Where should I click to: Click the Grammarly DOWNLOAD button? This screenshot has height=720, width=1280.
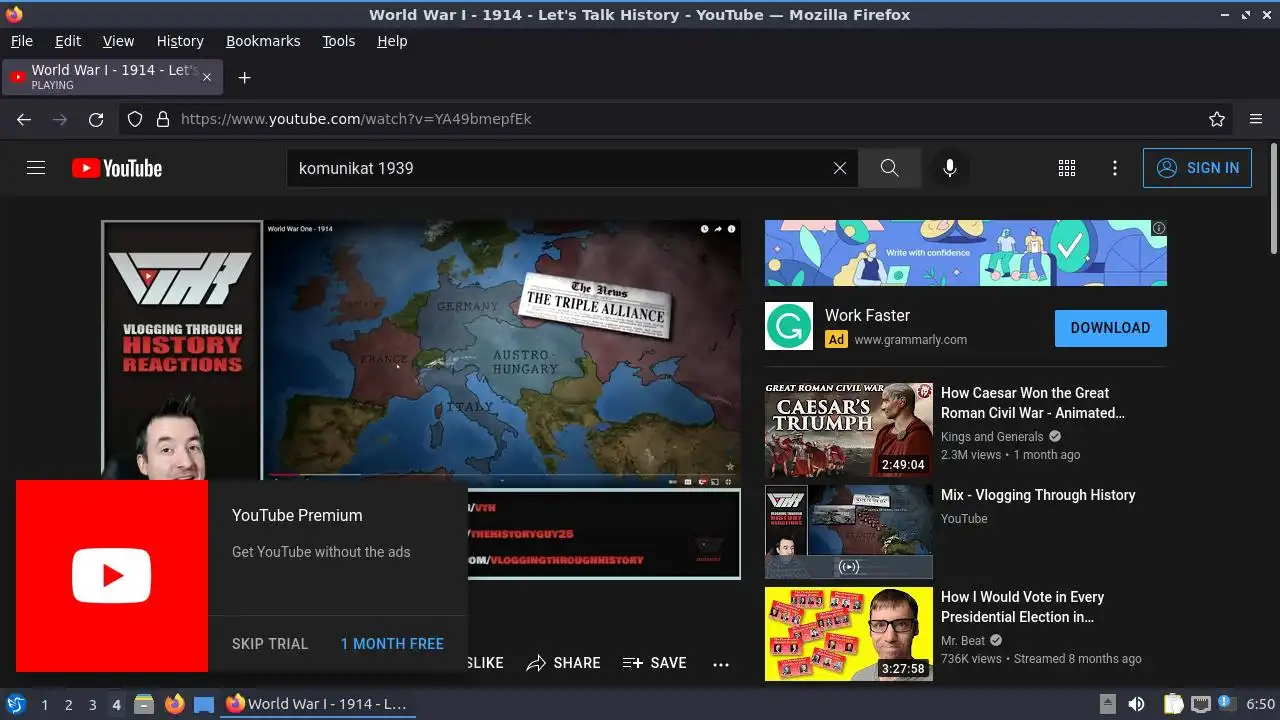click(1111, 328)
